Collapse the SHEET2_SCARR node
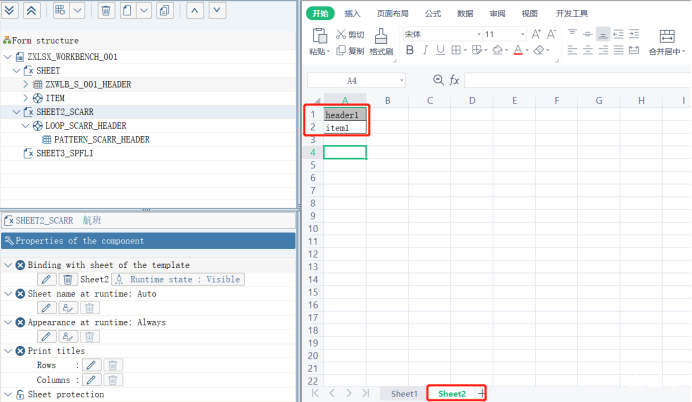692x402 pixels. point(16,112)
